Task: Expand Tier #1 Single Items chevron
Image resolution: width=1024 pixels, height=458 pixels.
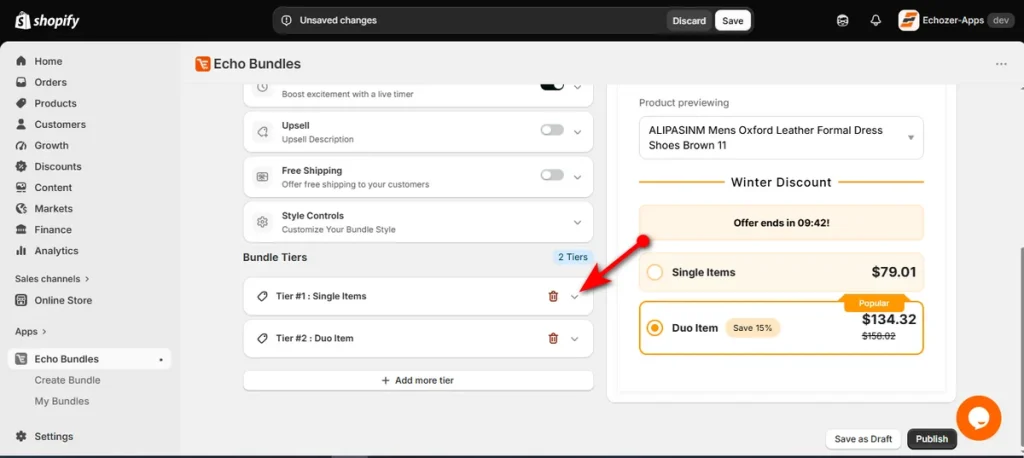Action: [575, 297]
